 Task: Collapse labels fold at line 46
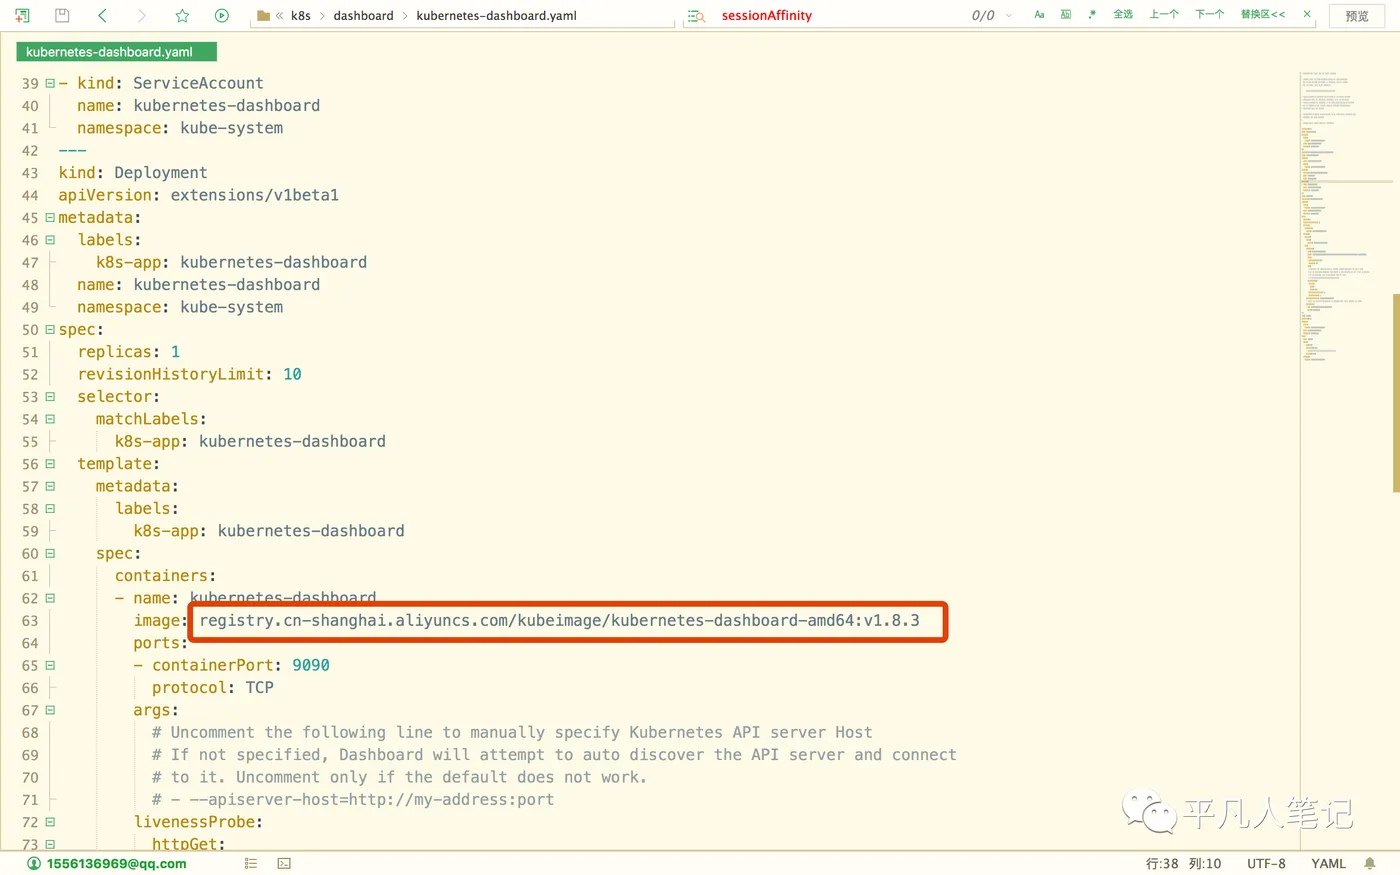[50, 240]
